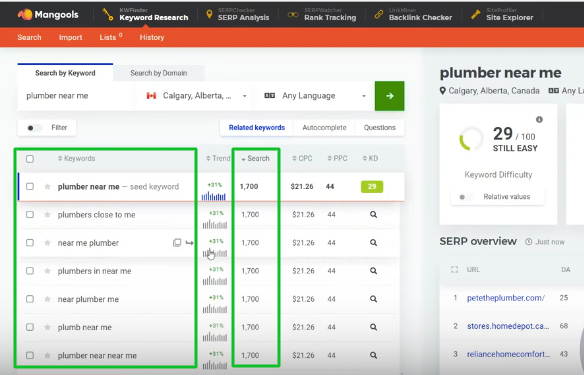Image resolution: width=584 pixels, height=375 pixels.
Task: Open the History page
Action: 152,37
